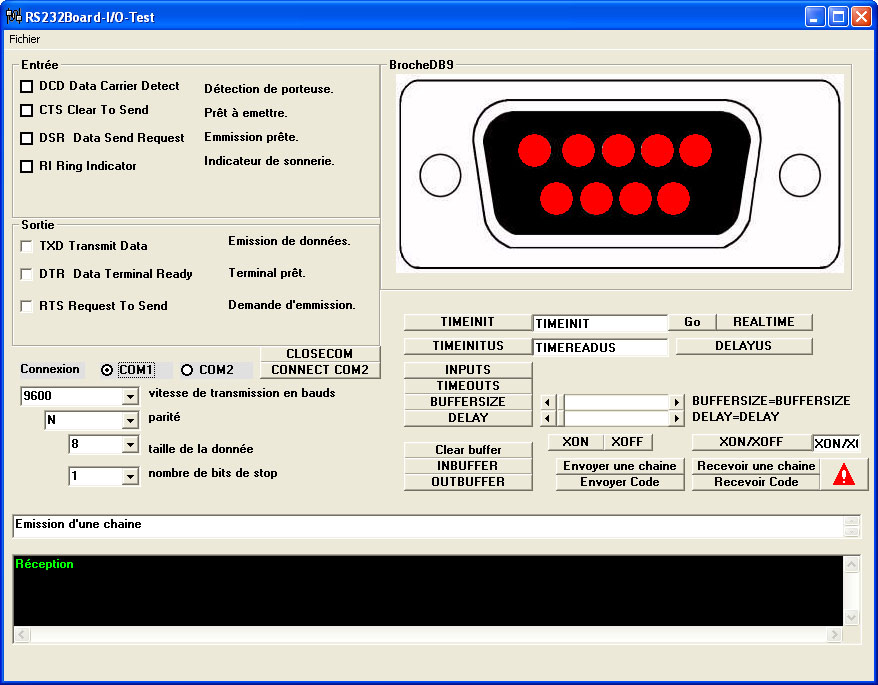Screen dimensions: 878x685
Task: Click the Go button
Action: tap(692, 322)
